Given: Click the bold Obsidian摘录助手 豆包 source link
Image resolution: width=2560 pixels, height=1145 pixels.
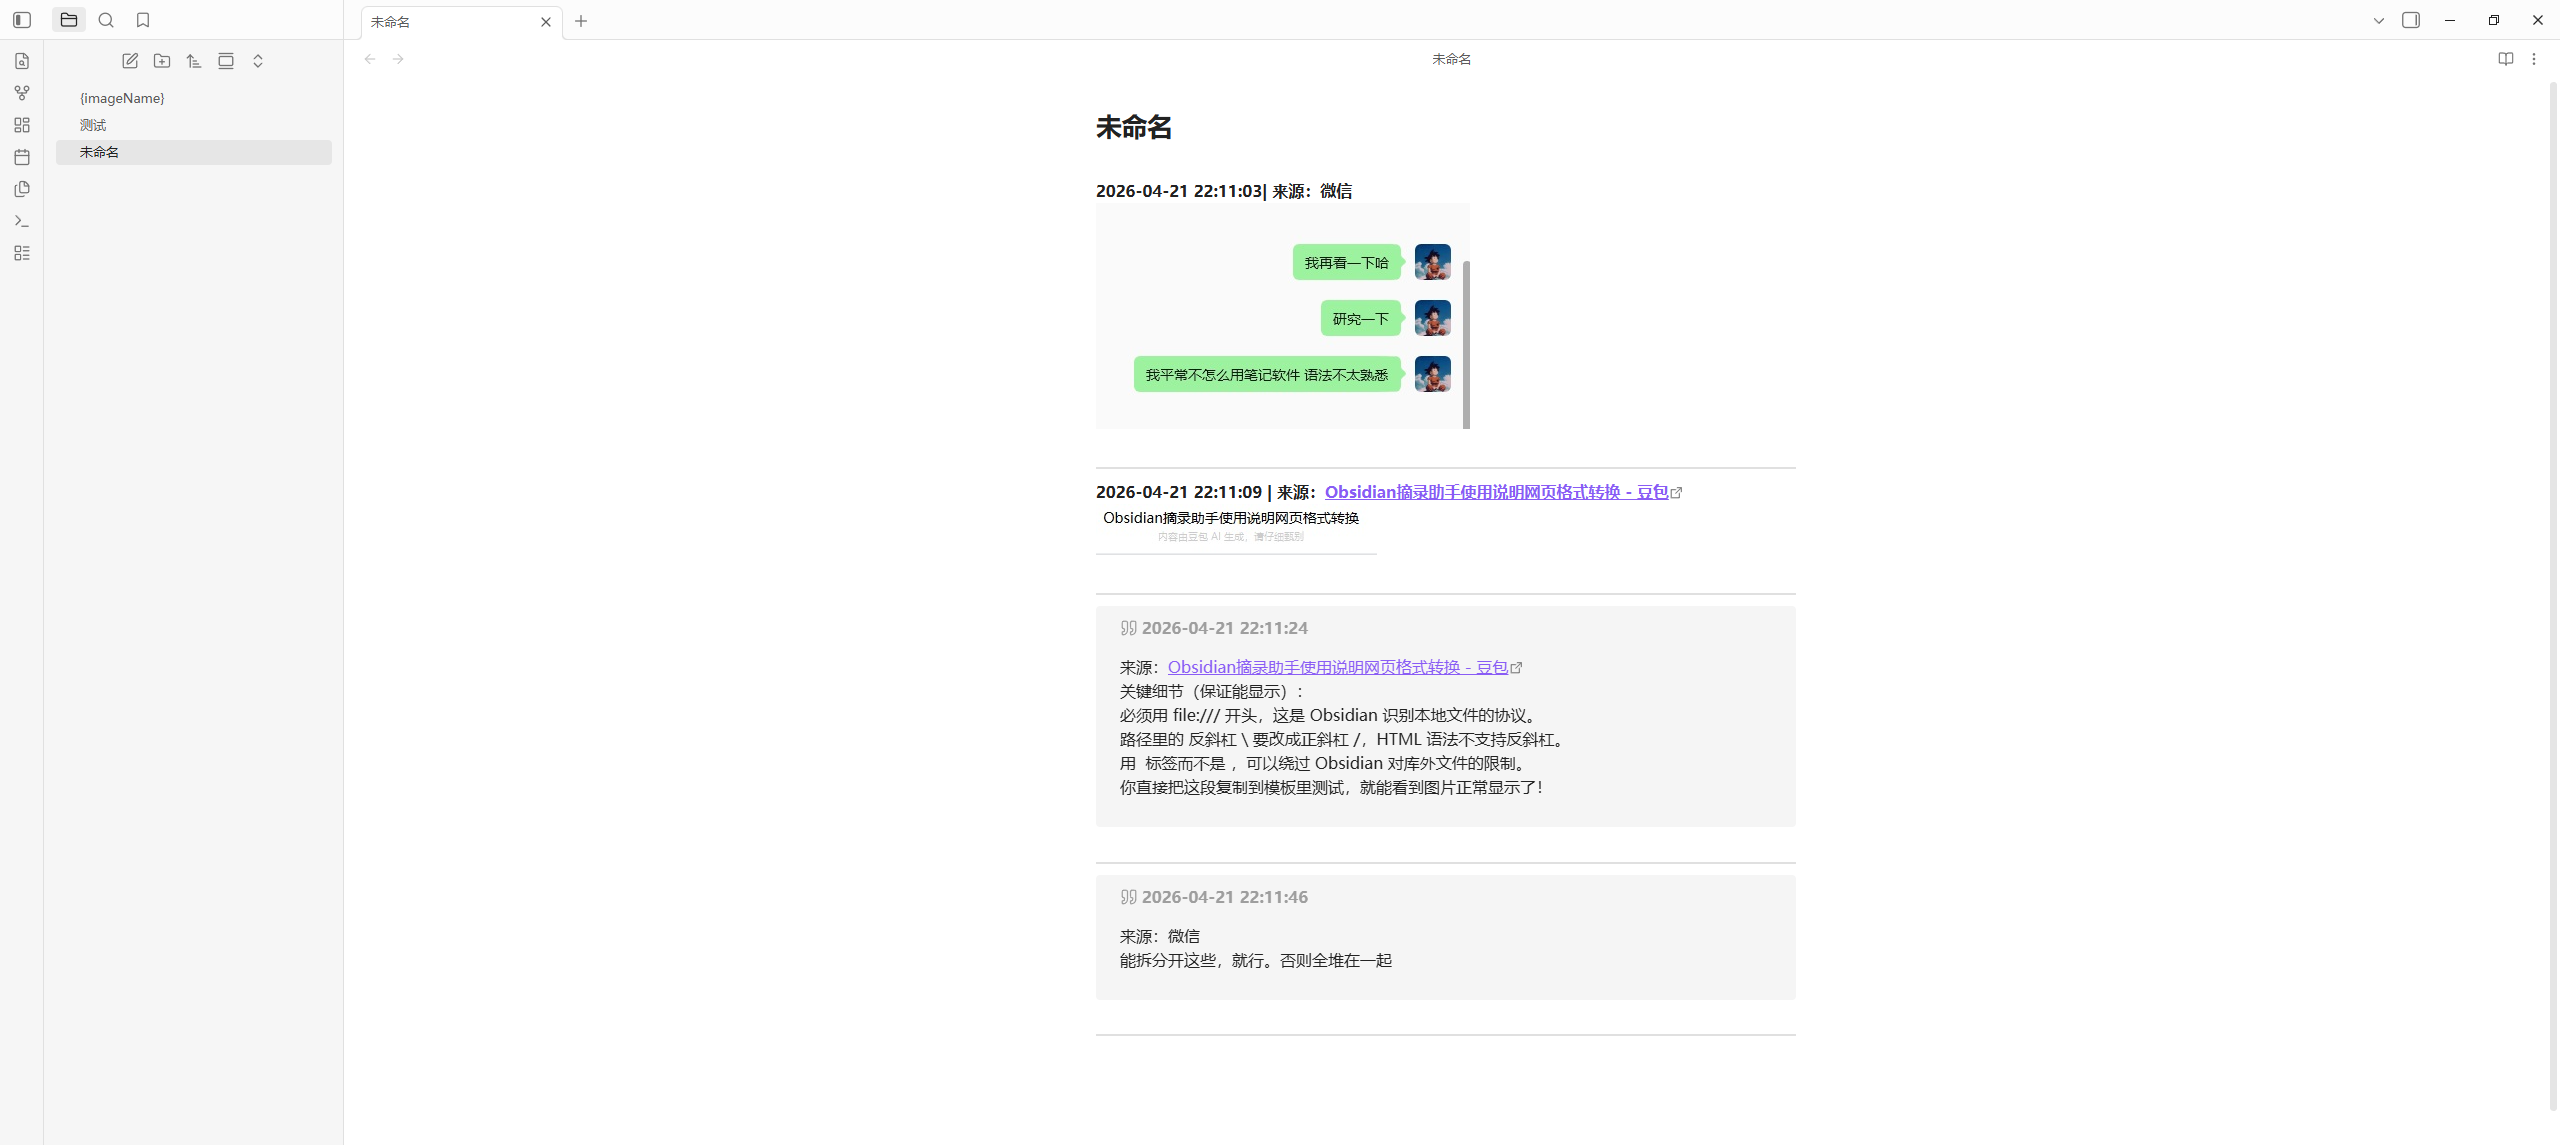Looking at the screenshot, I should [x=1496, y=492].
